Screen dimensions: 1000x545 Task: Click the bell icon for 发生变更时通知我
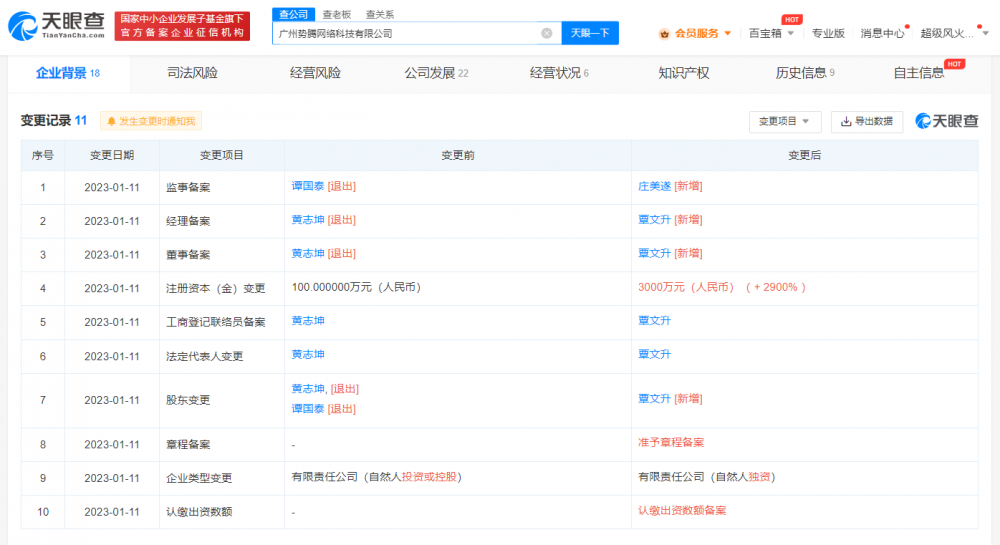111,121
